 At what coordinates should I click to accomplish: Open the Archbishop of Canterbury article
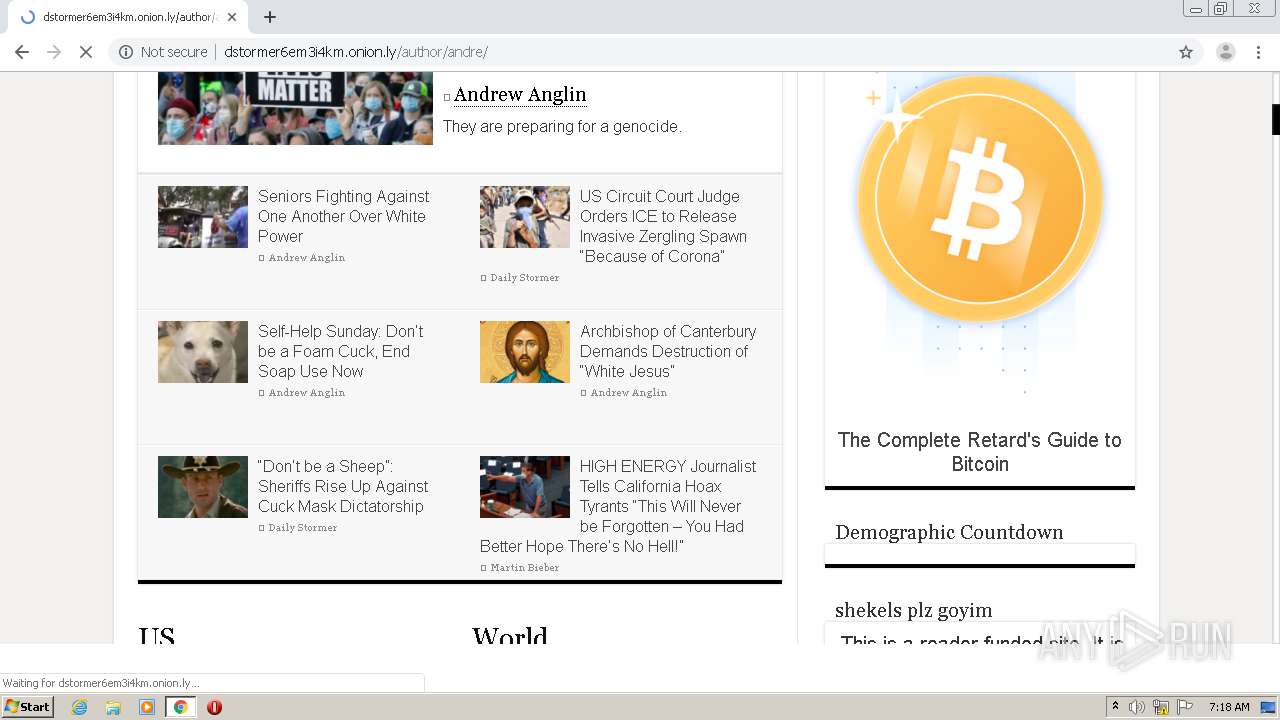point(668,351)
